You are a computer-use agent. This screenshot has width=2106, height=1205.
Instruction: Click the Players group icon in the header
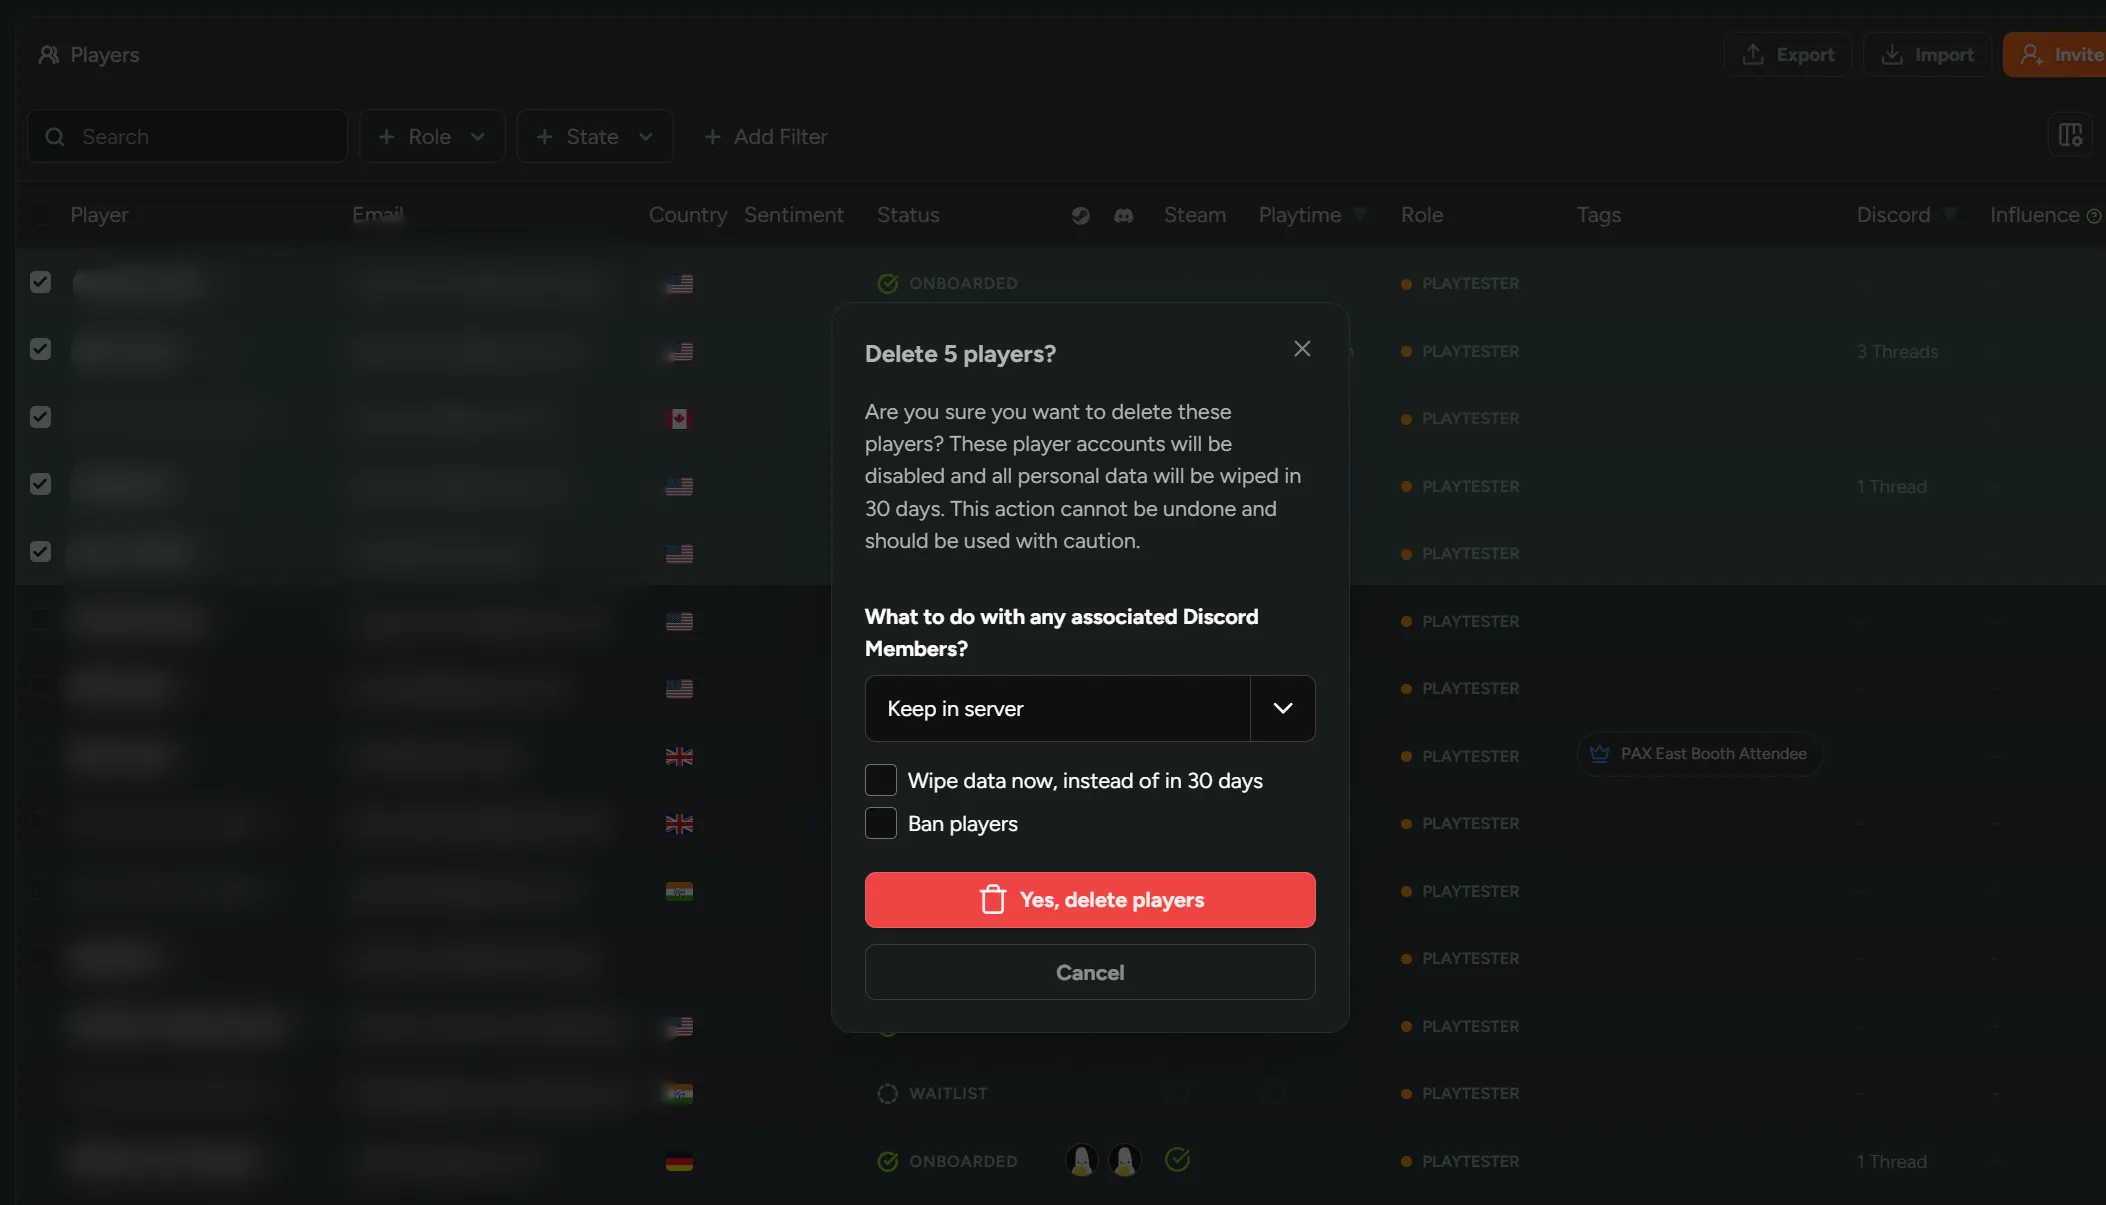(x=48, y=55)
